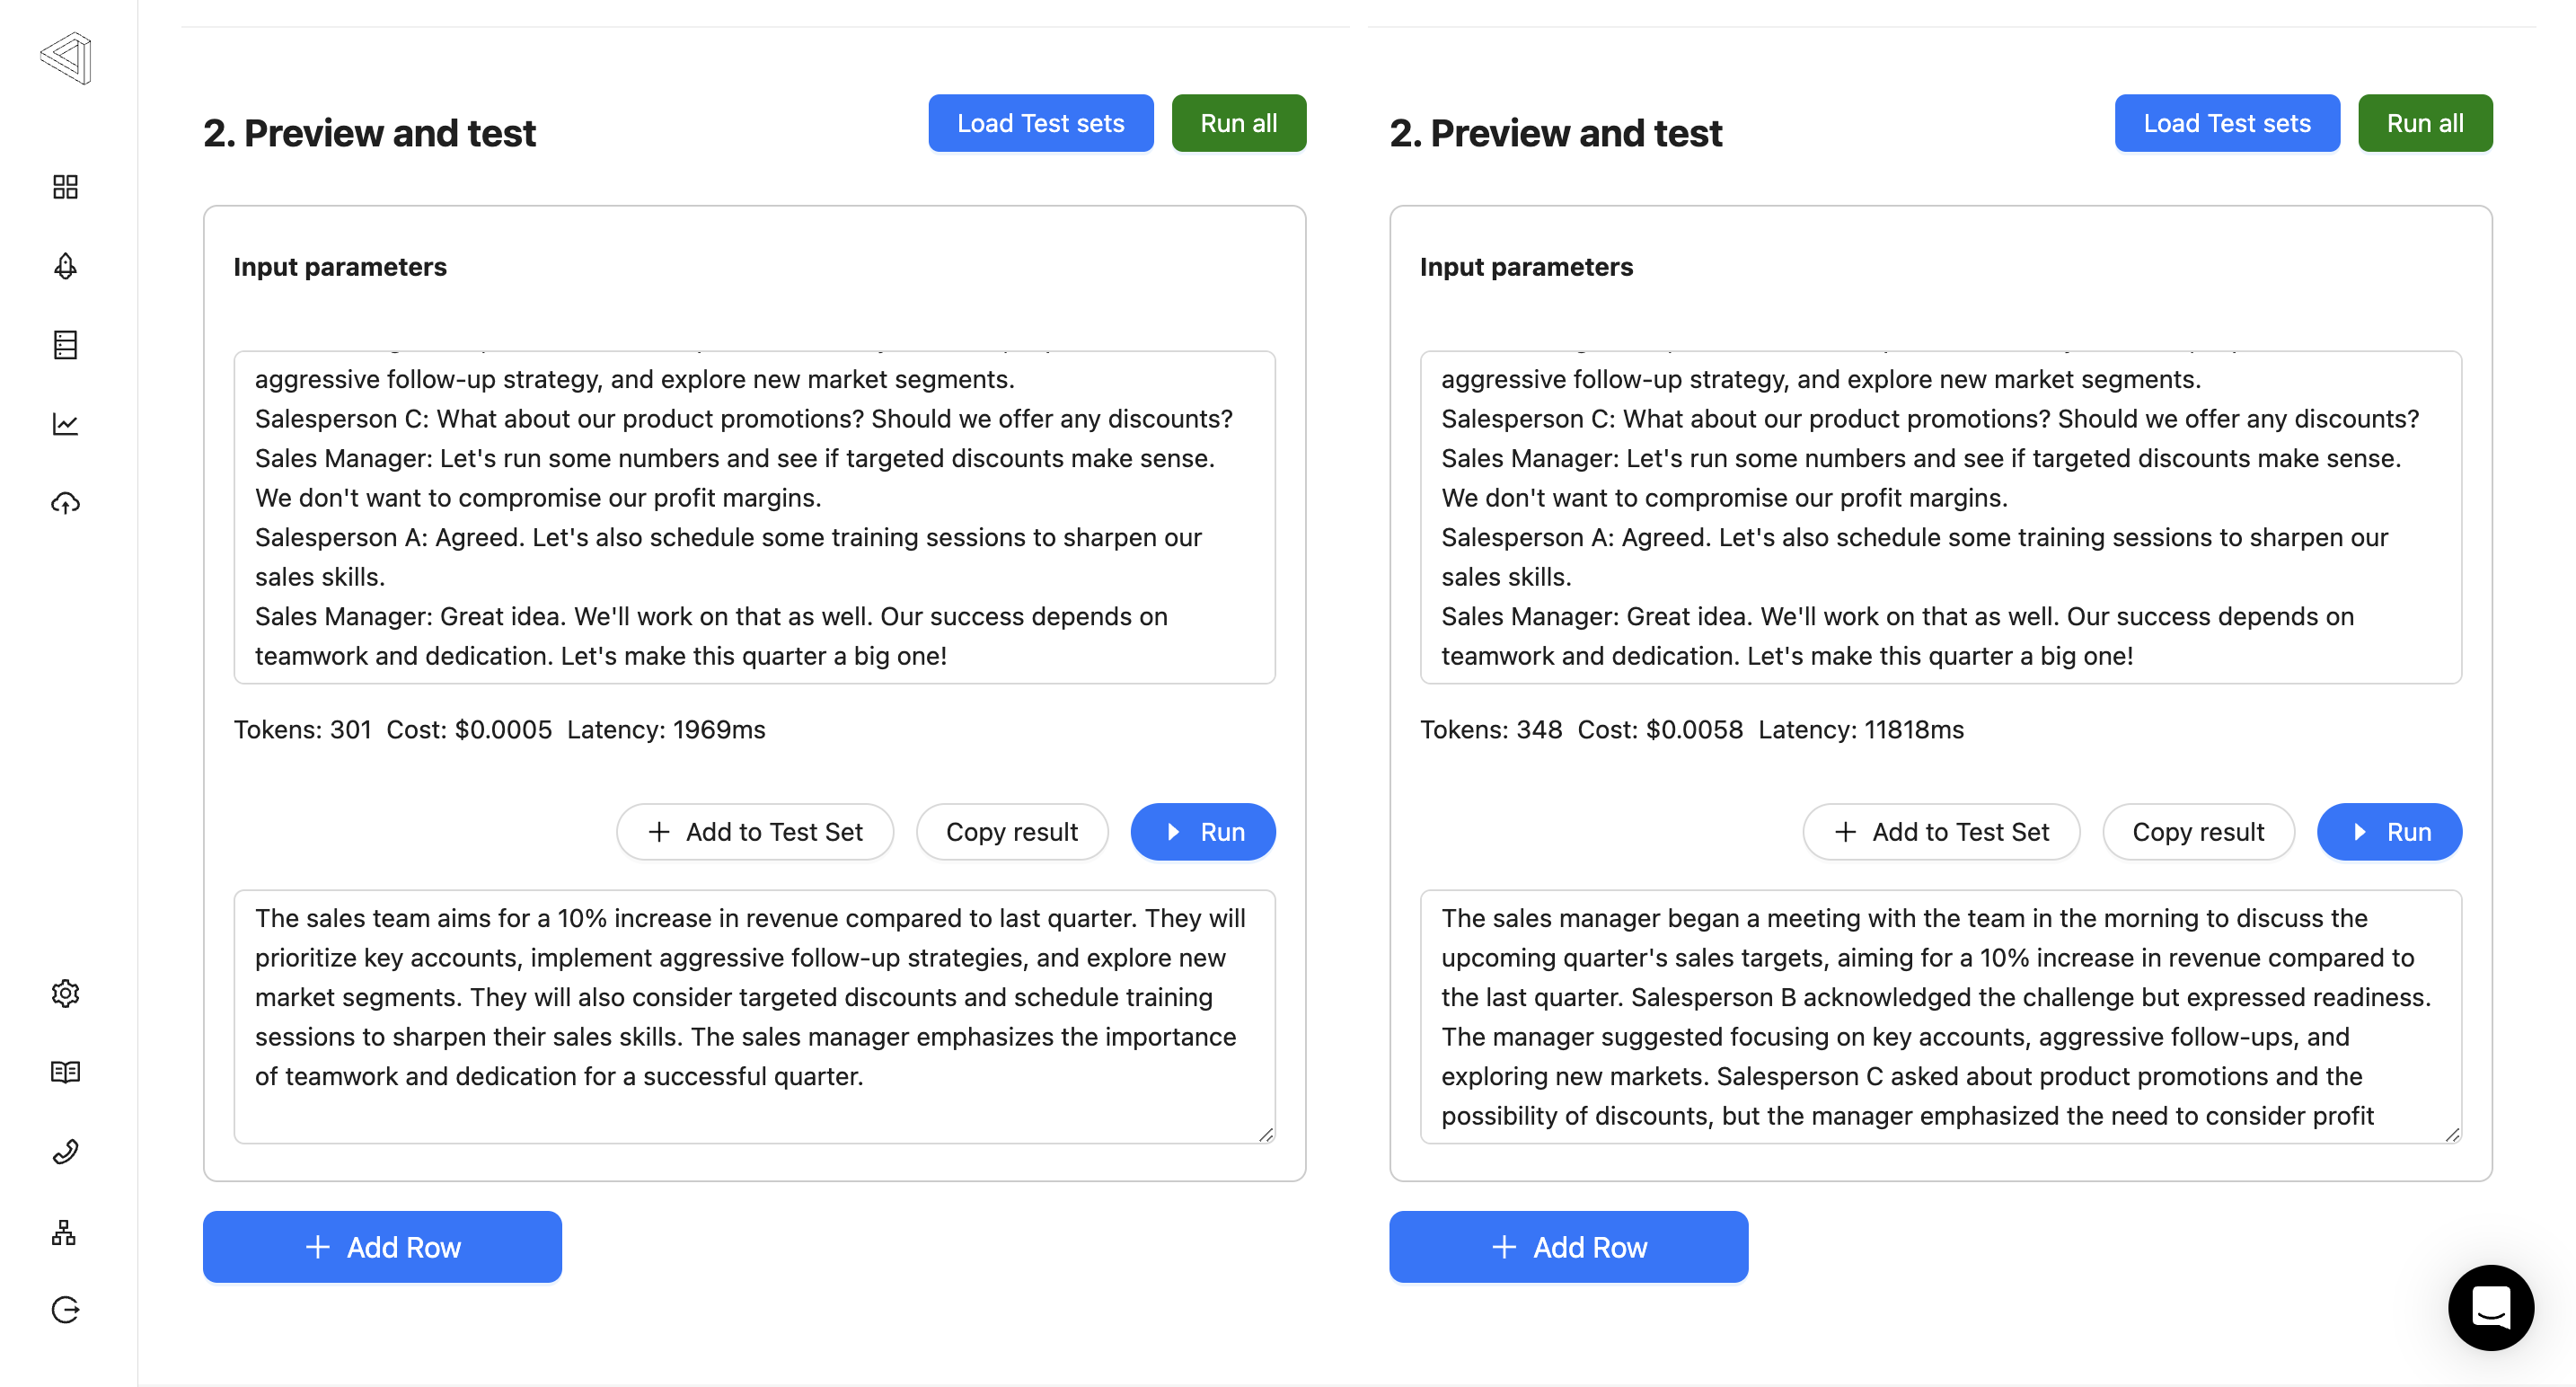Screen dimensions: 2576x1387
Task: Open the dashboard grid icon in sidebar
Action: click(x=65, y=187)
